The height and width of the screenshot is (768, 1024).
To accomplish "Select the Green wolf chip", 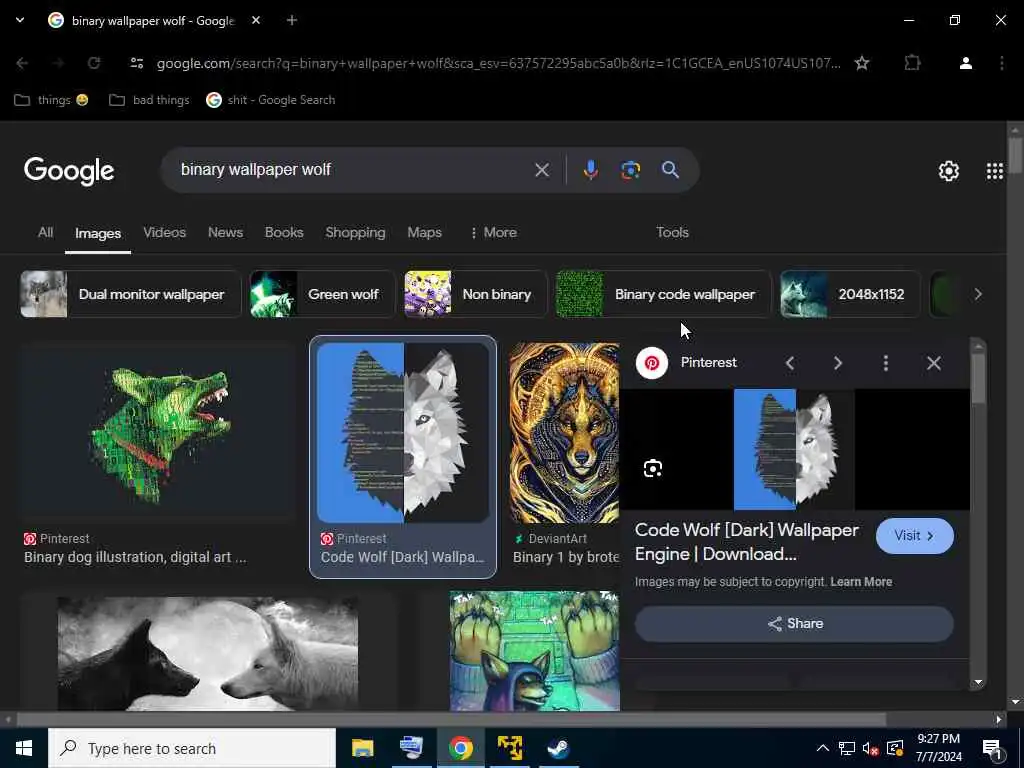I will click(322, 294).
